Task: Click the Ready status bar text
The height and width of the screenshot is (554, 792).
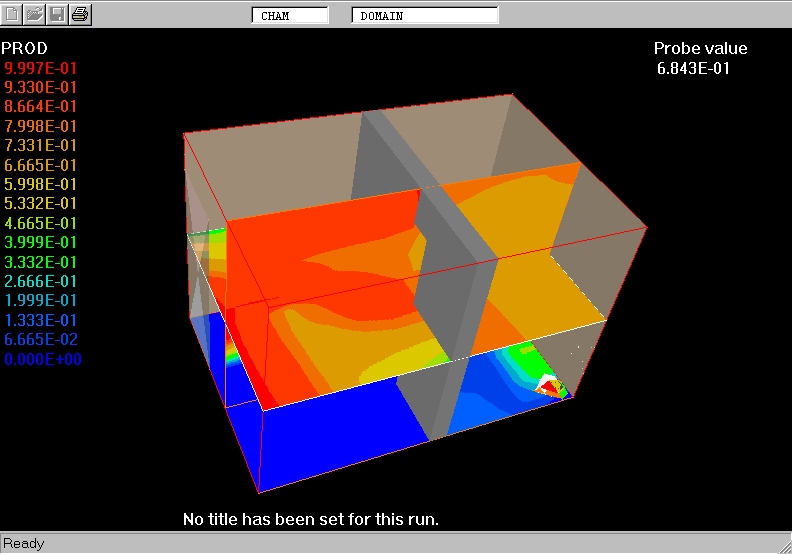Action: coord(23,544)
